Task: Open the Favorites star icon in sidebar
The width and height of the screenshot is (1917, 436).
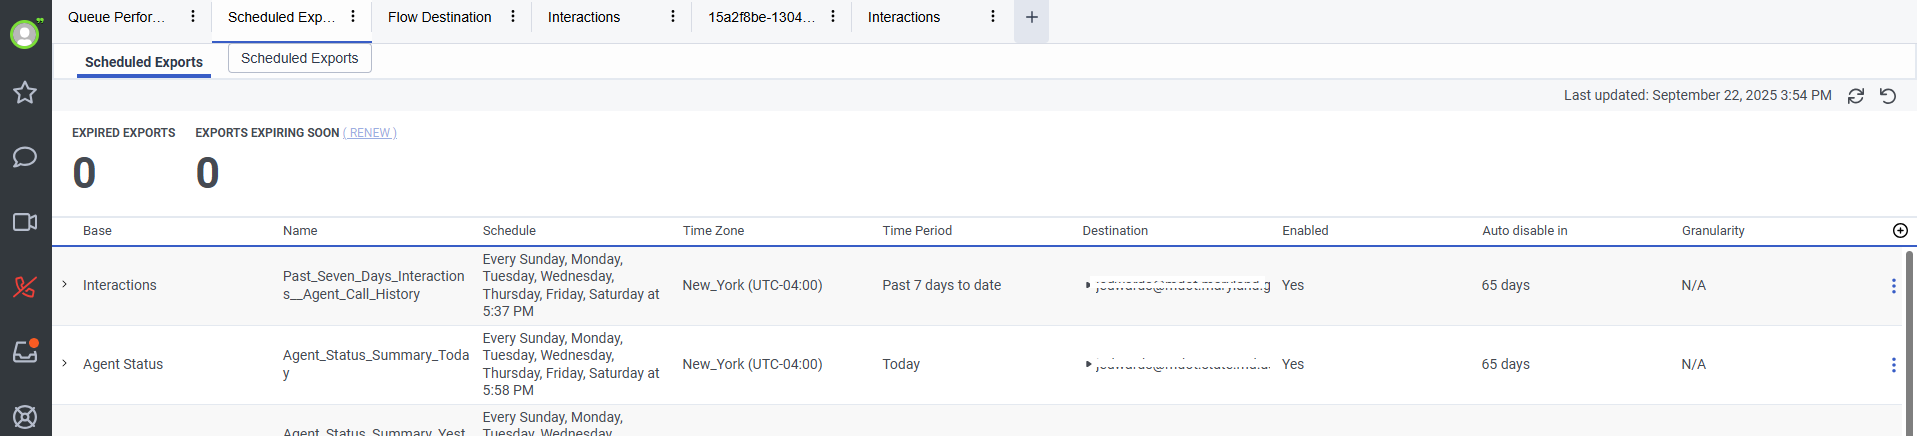Action: coord(25,93)
